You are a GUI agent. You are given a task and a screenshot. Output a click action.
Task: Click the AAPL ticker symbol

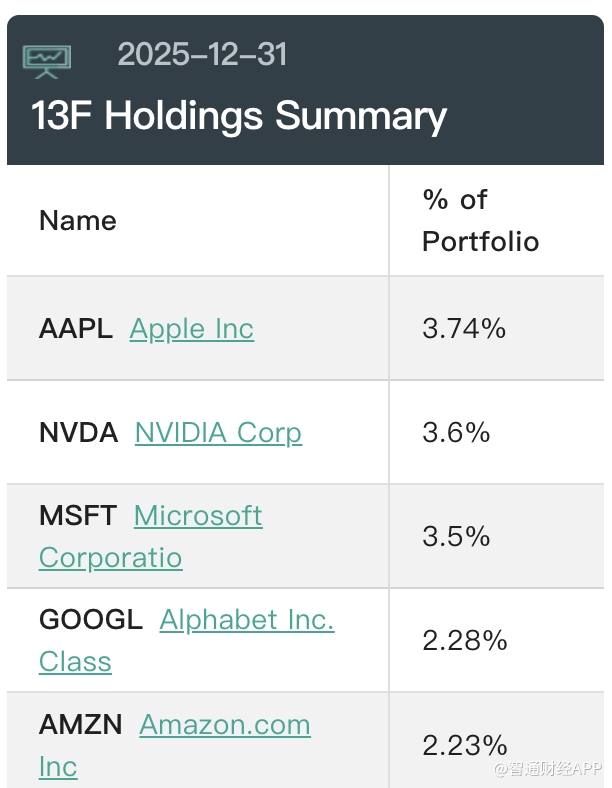[76, 329]
